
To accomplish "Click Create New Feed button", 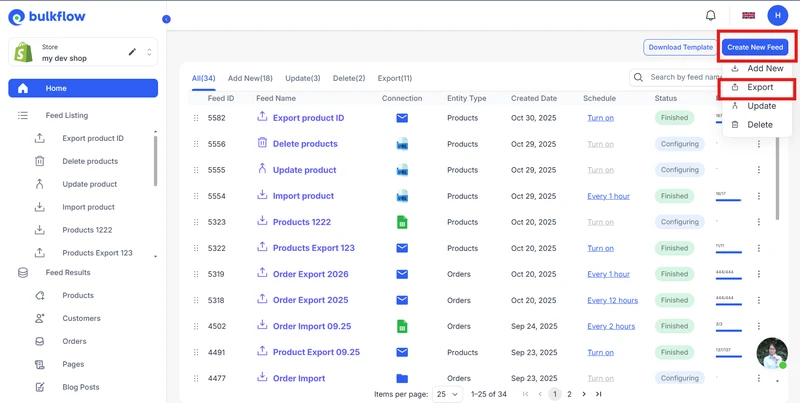I will (x=755, y=47).
